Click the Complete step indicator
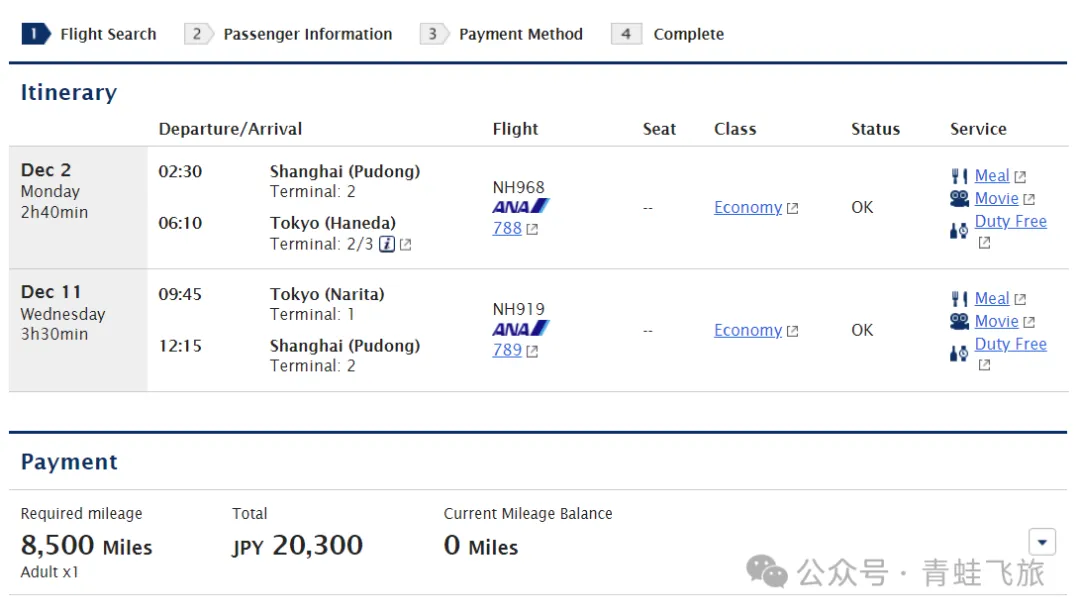 (x=670, y=34)
